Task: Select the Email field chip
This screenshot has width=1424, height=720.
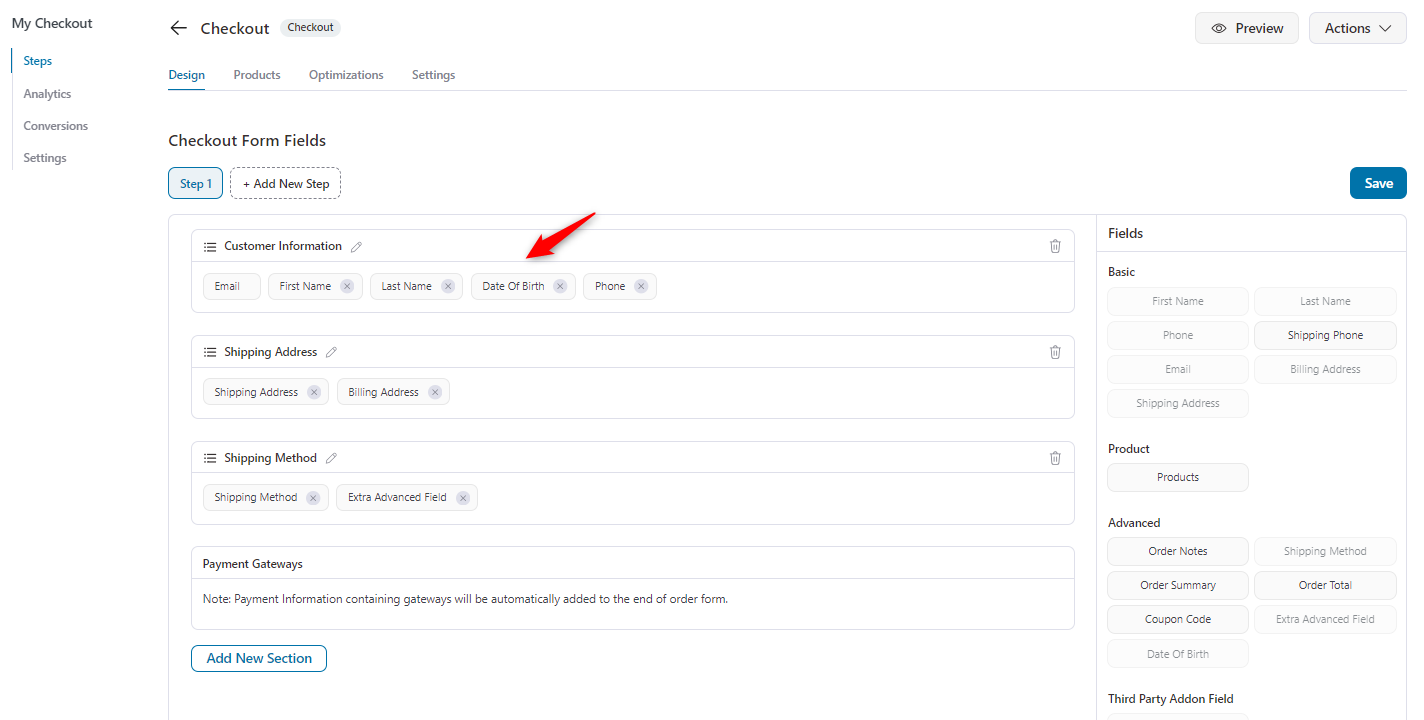Action: click(x=231, y=286)
